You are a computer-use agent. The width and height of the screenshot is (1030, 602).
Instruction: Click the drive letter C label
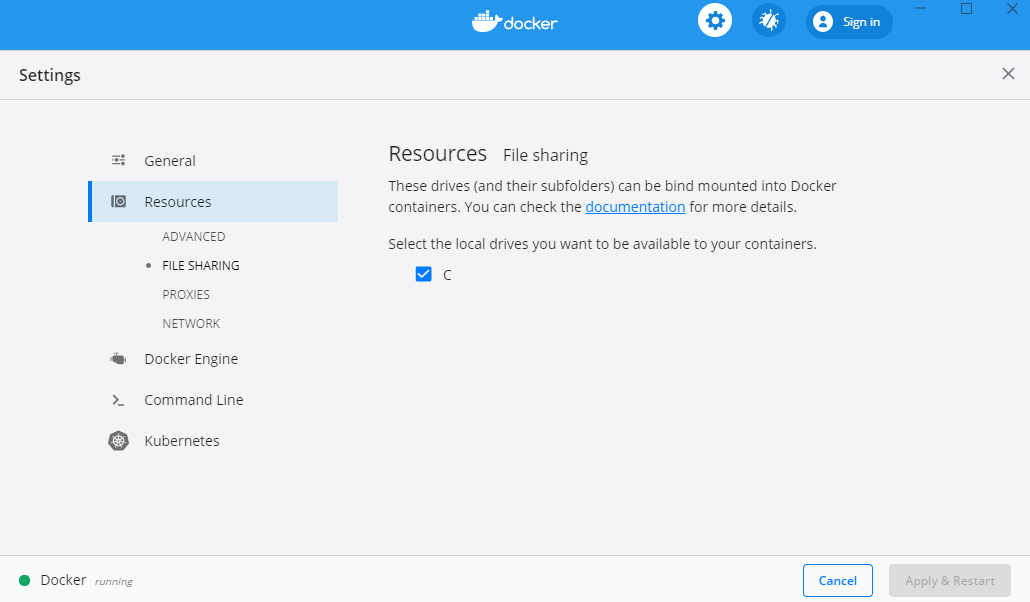[447, 275]
